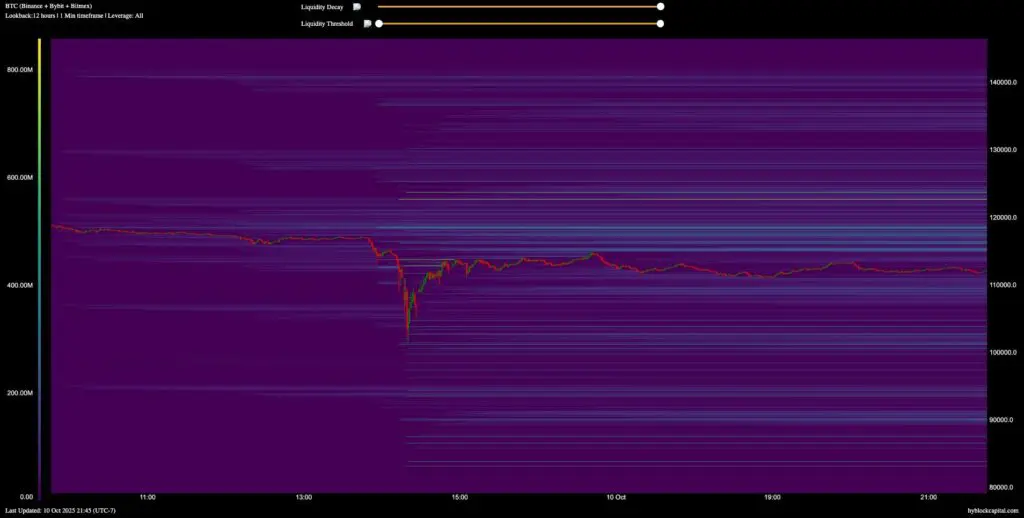
Task: Click the middle of the Liquidity Threshold track
Action: (519, 23)
